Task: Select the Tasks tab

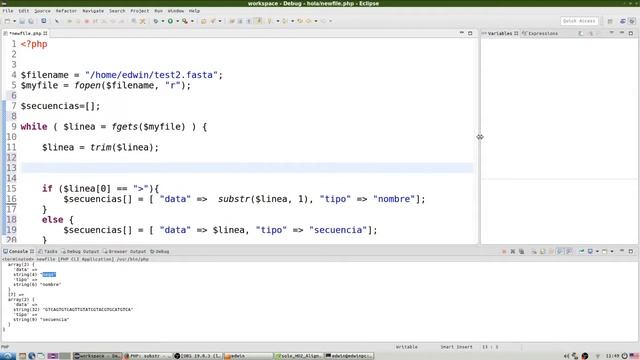Action: coord(48,251)
